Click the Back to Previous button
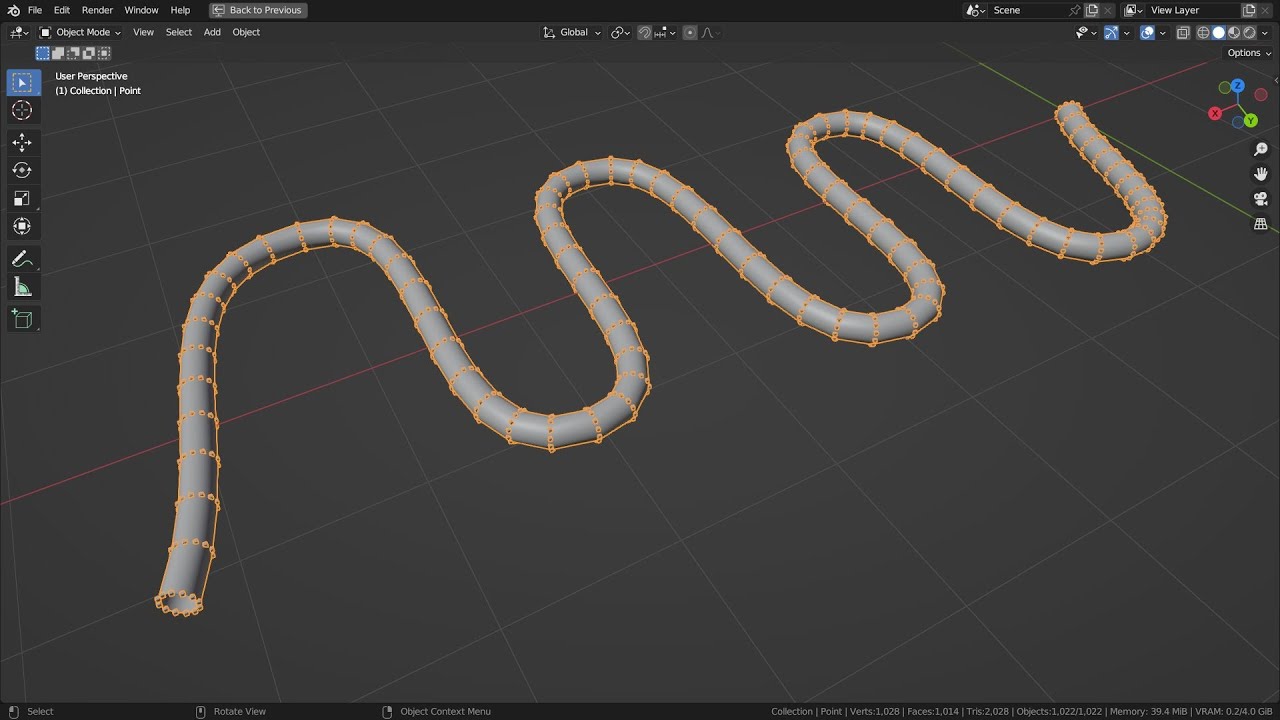The width and height of the screenshot is (1280, 720). (258, 10)
